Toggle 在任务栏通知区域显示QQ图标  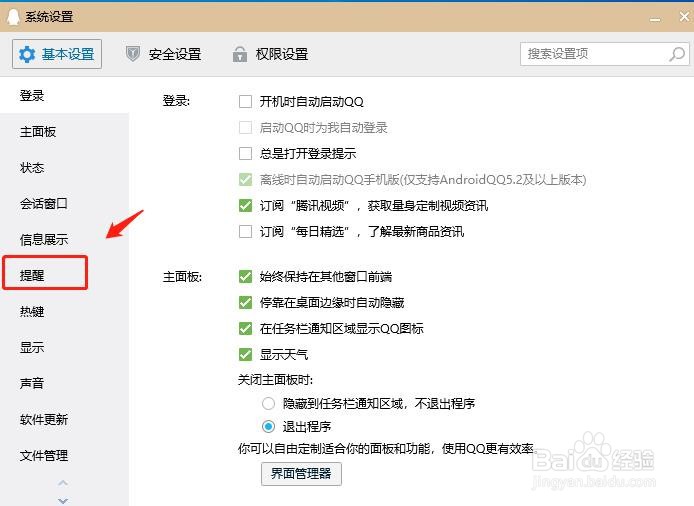click(x=245, y=328)
